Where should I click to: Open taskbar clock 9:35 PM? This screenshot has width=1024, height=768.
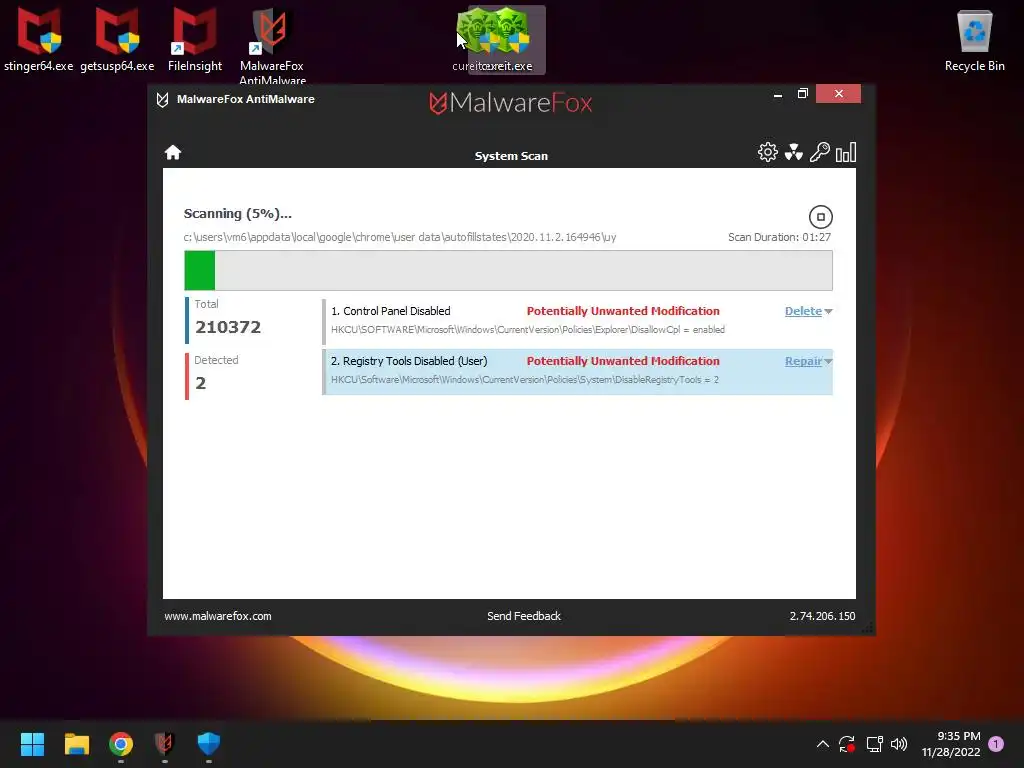point(951,744)
